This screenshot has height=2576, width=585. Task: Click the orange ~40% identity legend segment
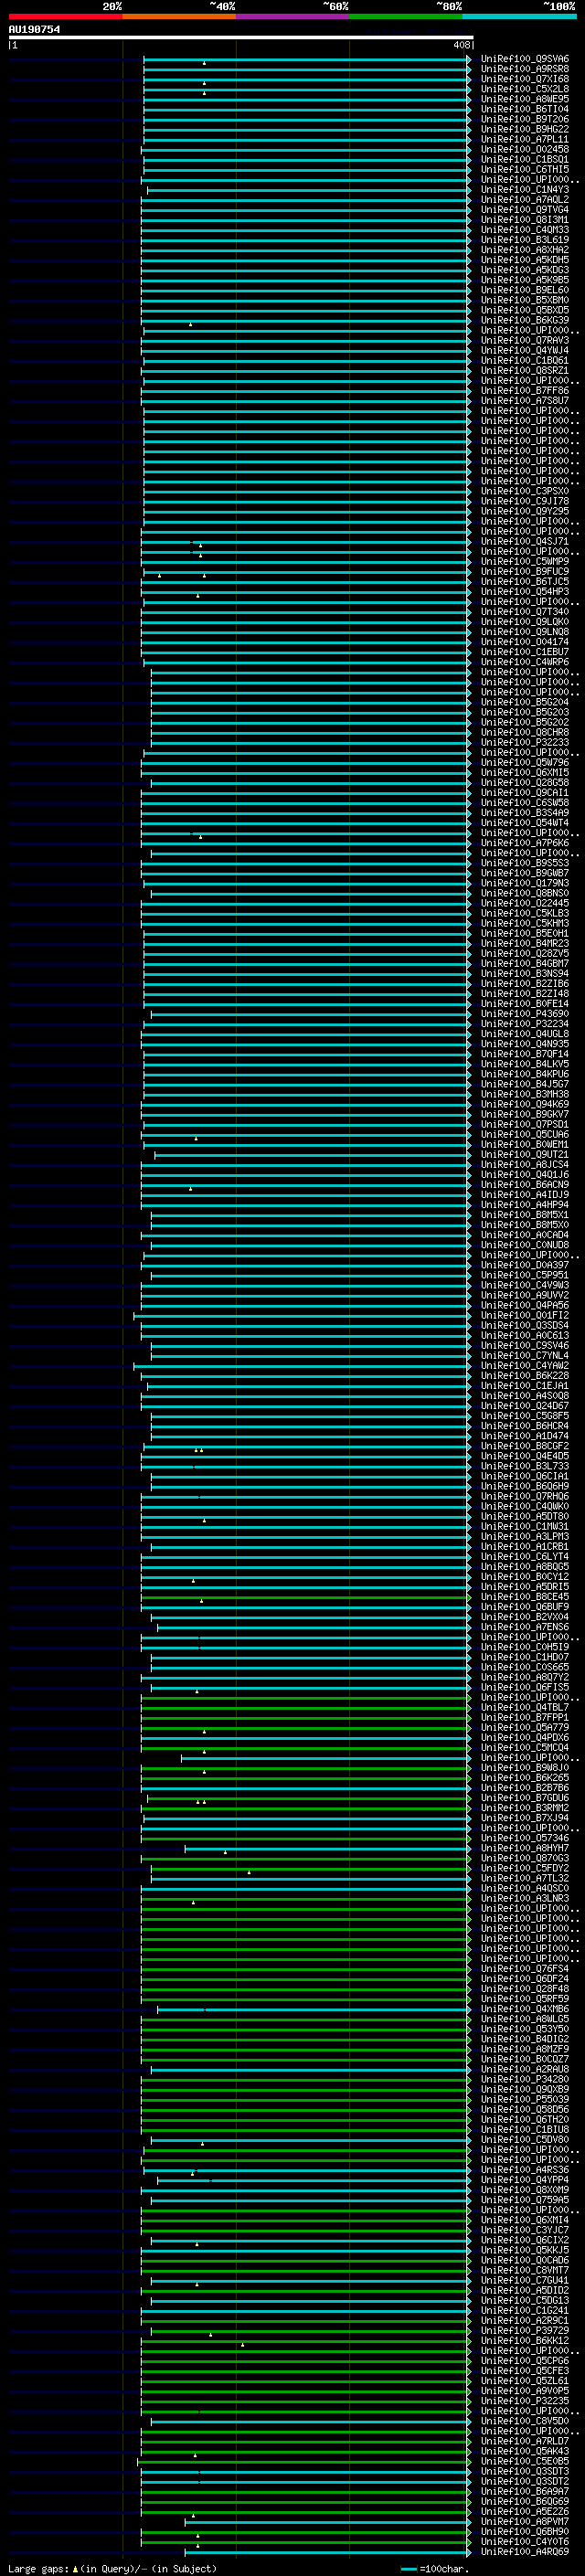tap(179, 16)
